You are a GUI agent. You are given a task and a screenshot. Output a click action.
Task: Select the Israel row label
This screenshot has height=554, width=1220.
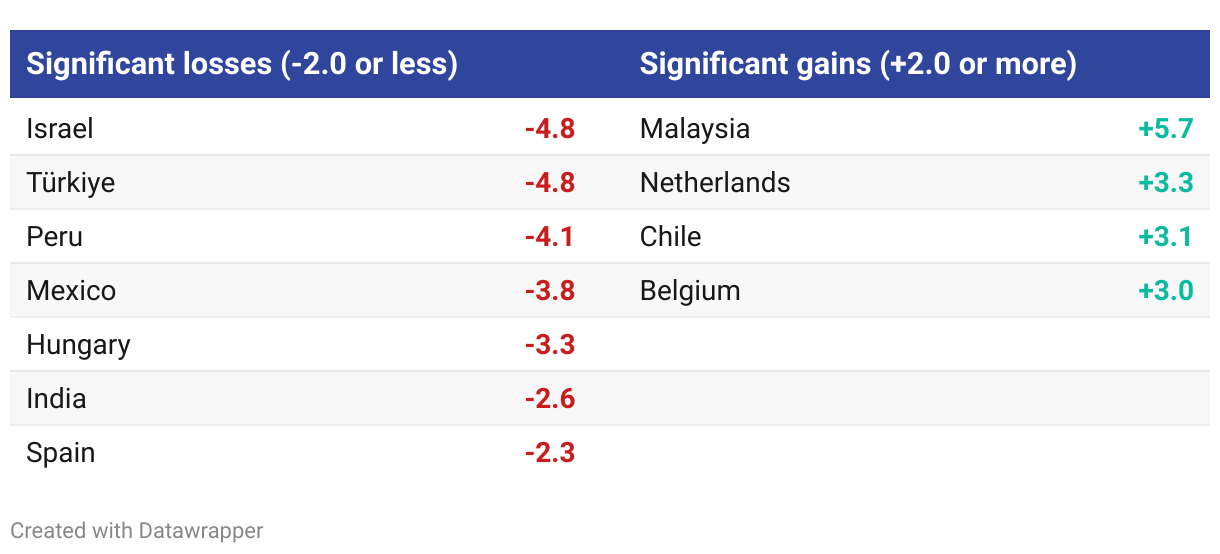[60, 128]
